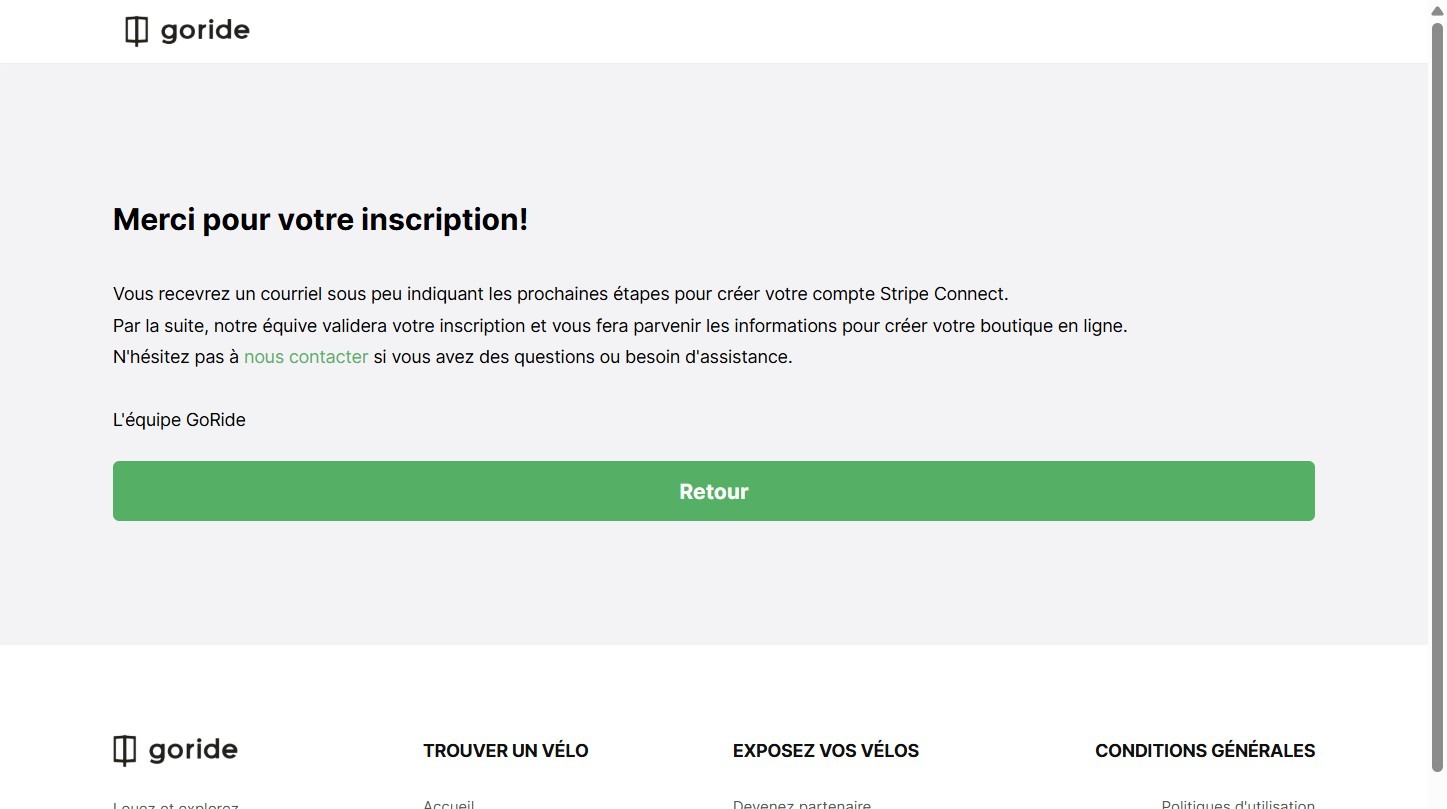Click the goride wordmark in the top header

click(x=205, y=30)
